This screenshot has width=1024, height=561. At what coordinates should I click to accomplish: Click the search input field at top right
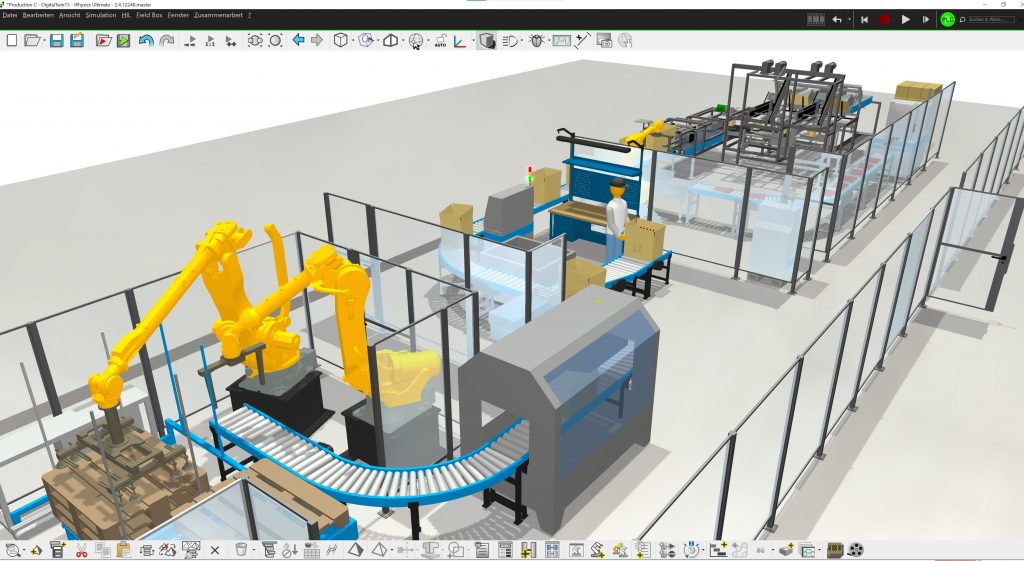pos(990,19)
